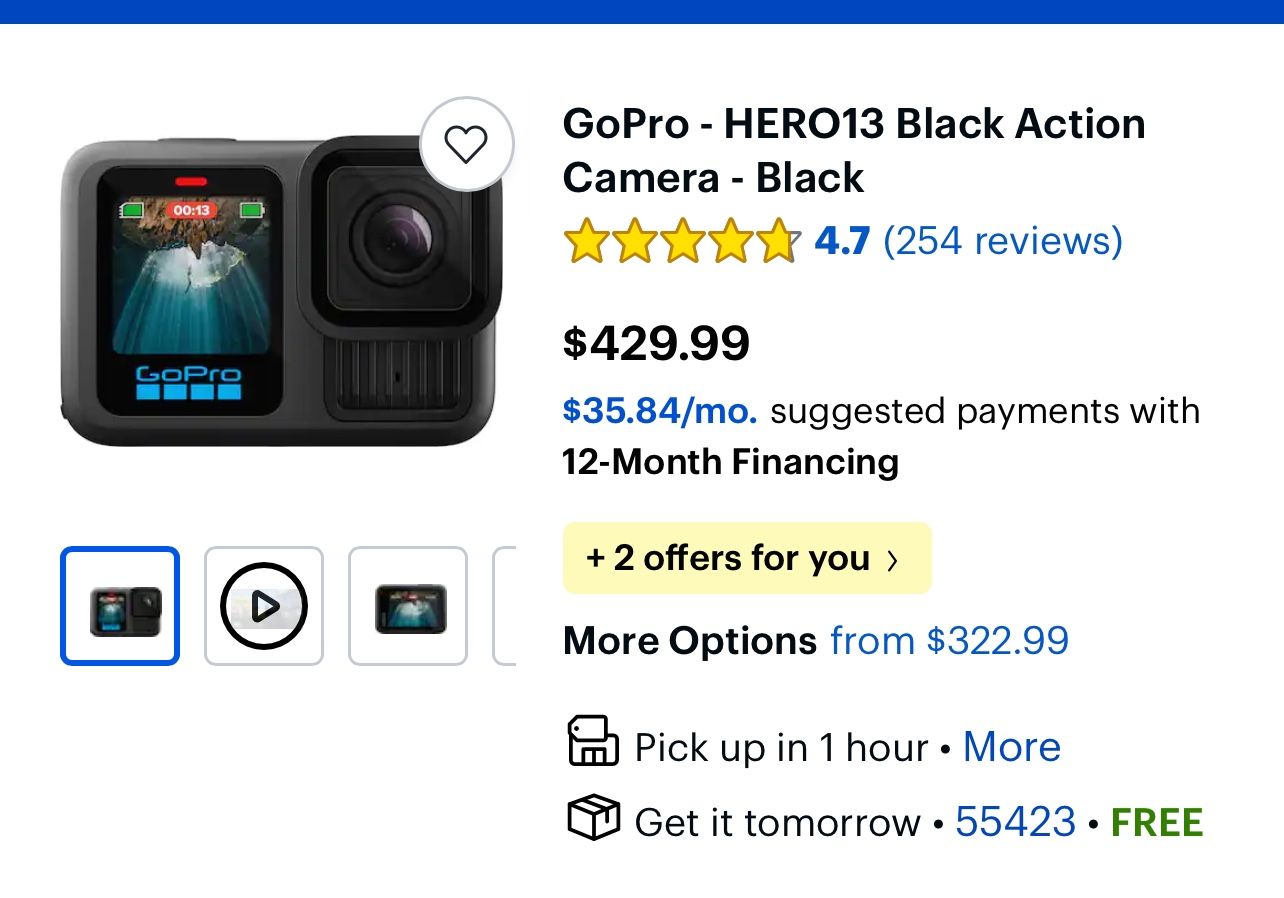Click the shipping box icon
The width and height of the screenshot is (1284, 898).
point(594,821)
